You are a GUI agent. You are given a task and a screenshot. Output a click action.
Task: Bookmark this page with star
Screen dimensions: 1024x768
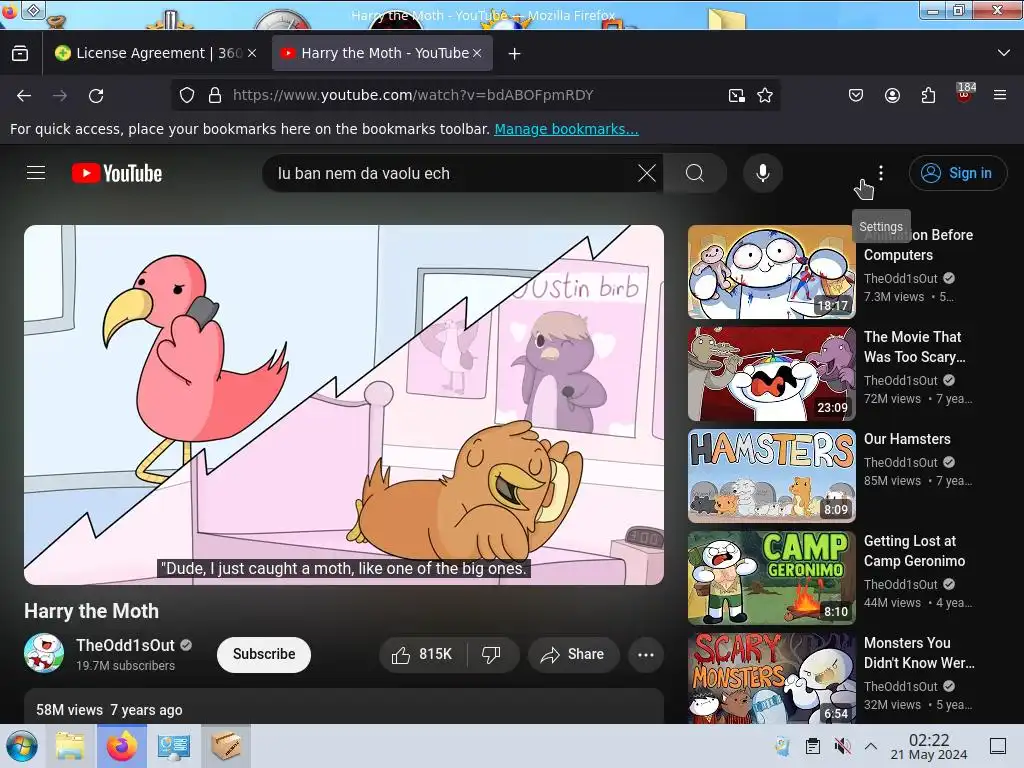[765, 95]
